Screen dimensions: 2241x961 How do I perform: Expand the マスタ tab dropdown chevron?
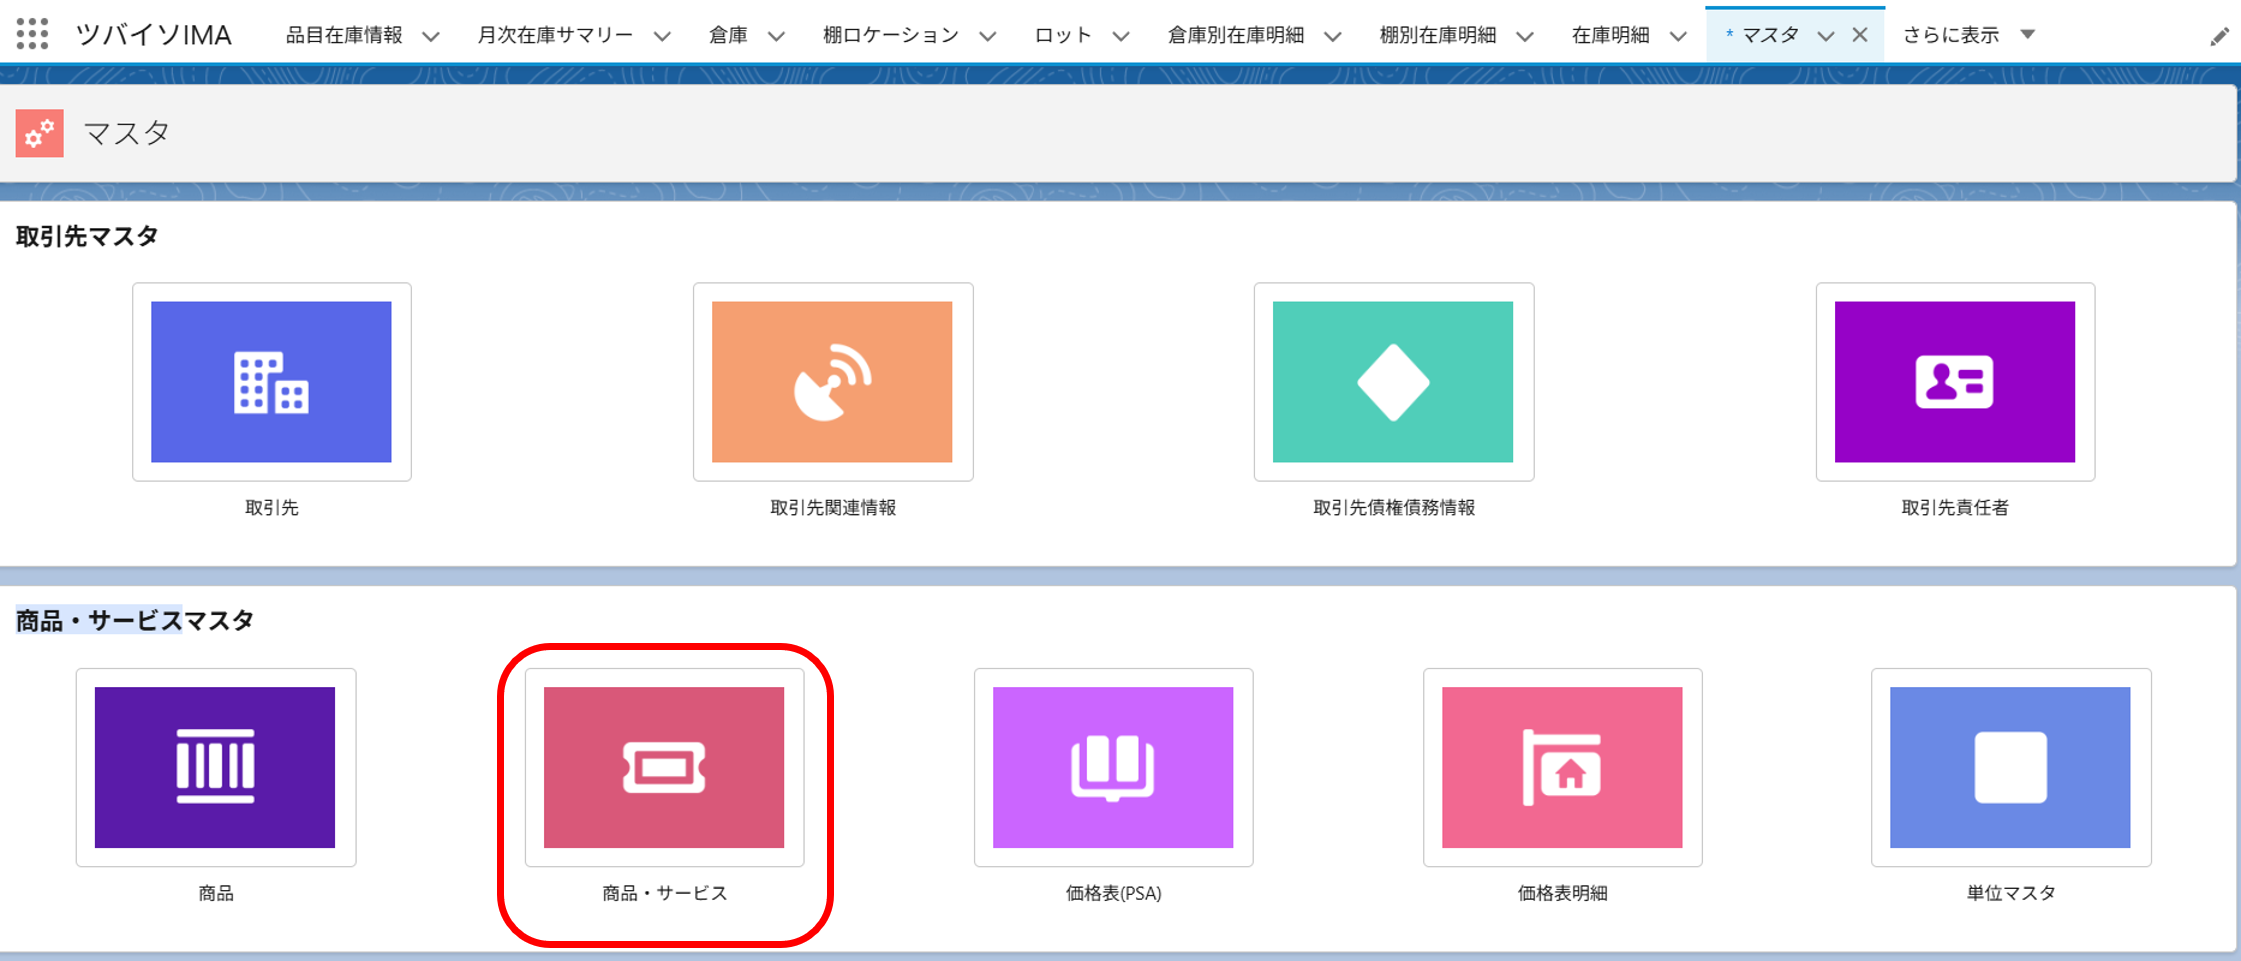click(x=1826, y=36)
